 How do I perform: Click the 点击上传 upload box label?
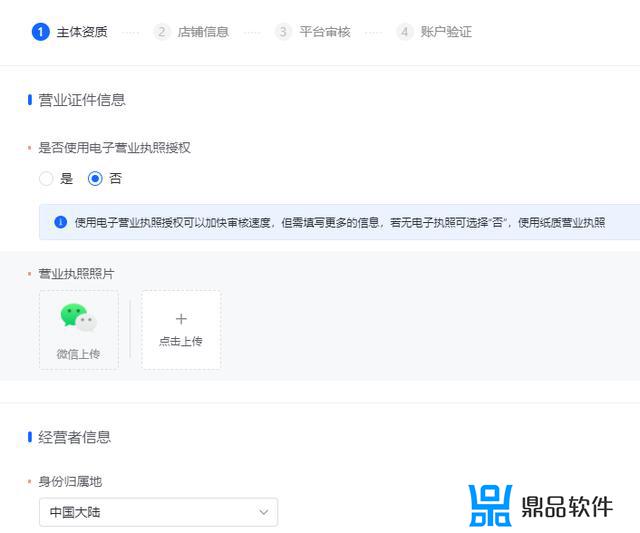181,341
